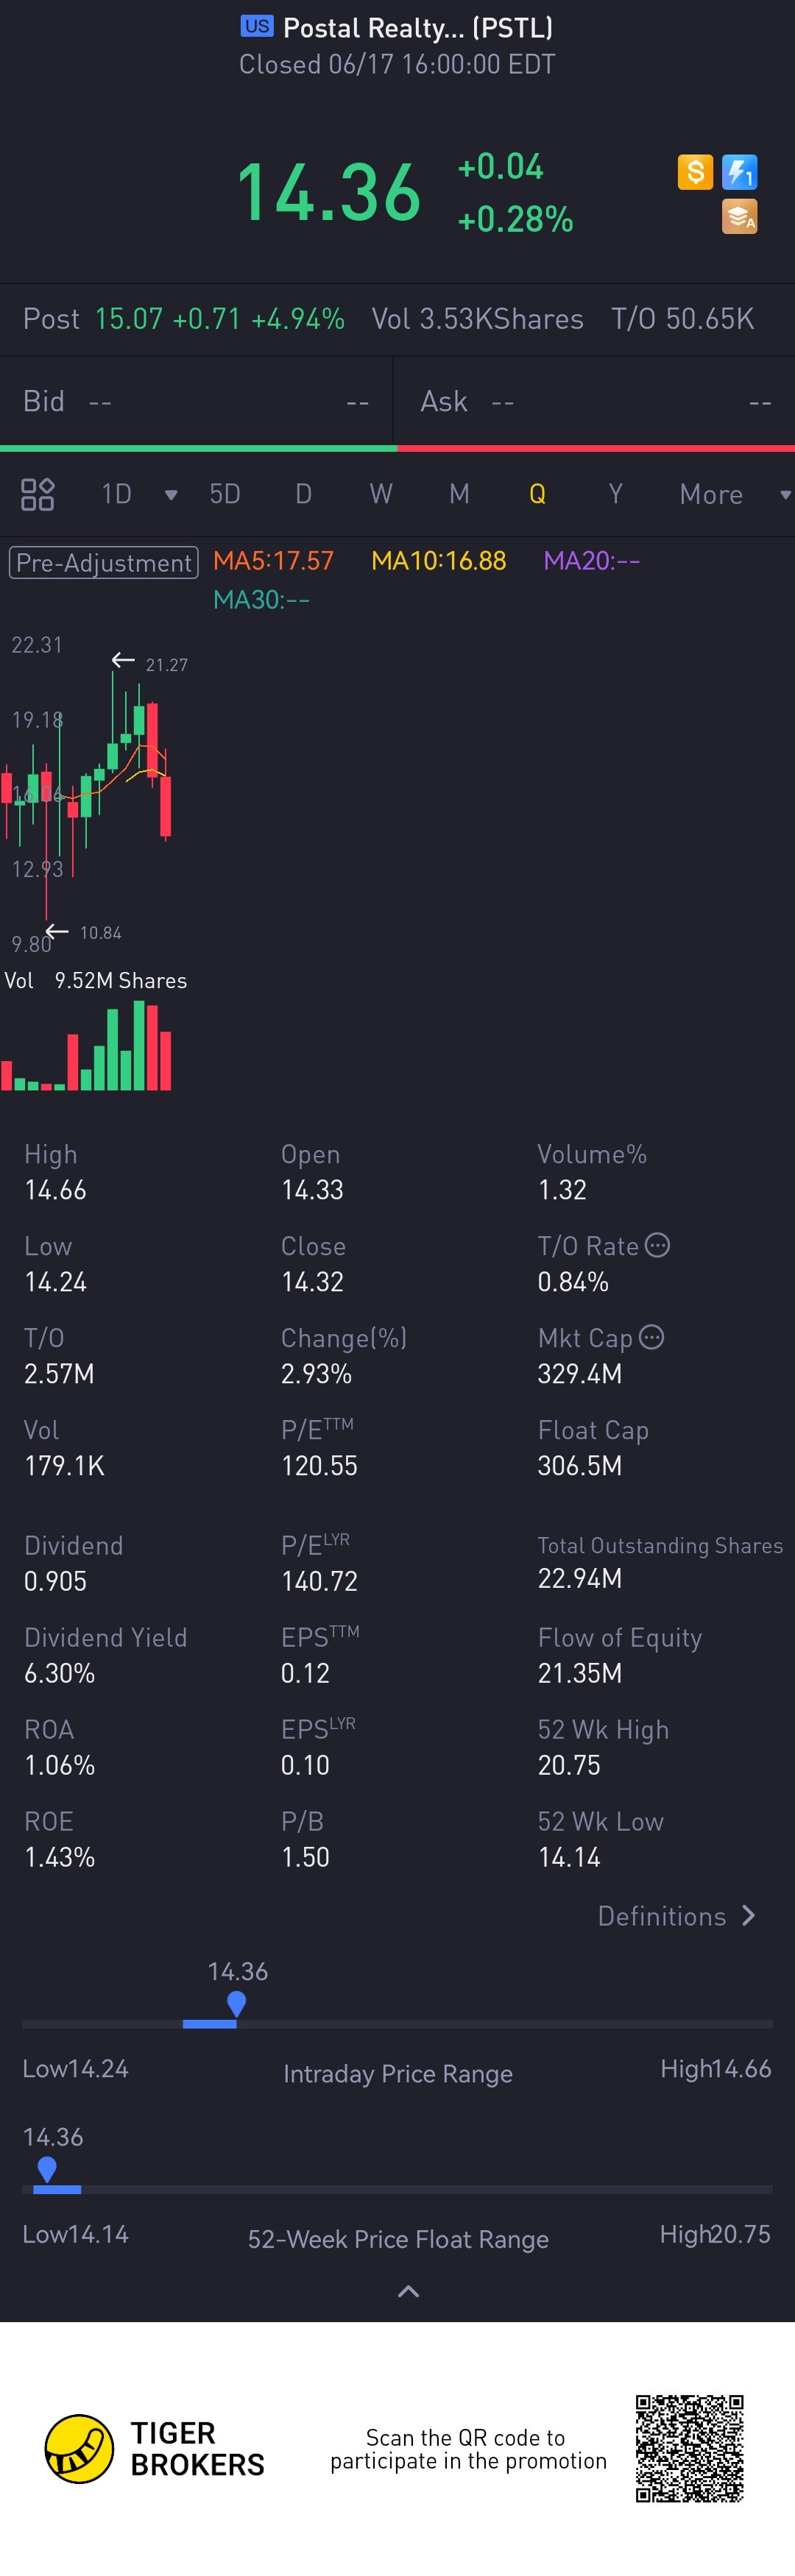Tap the Tiger Brokers logo

point(155,2449)
